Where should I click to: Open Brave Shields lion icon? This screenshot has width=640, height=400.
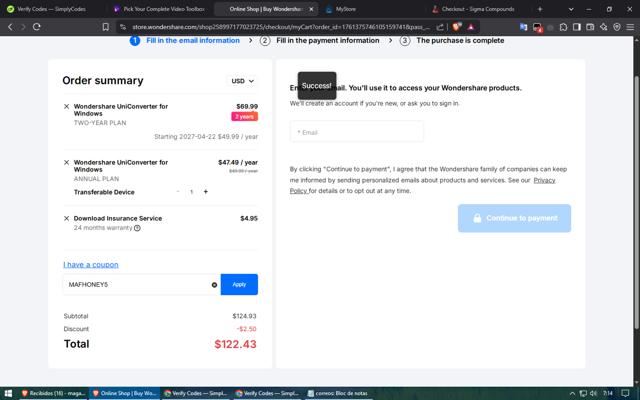pyautogui.click(x=457, y=27)
